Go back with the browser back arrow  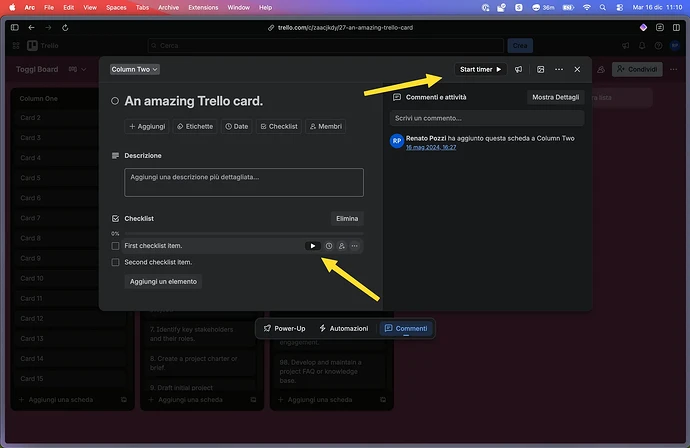[x=31, y=28]
